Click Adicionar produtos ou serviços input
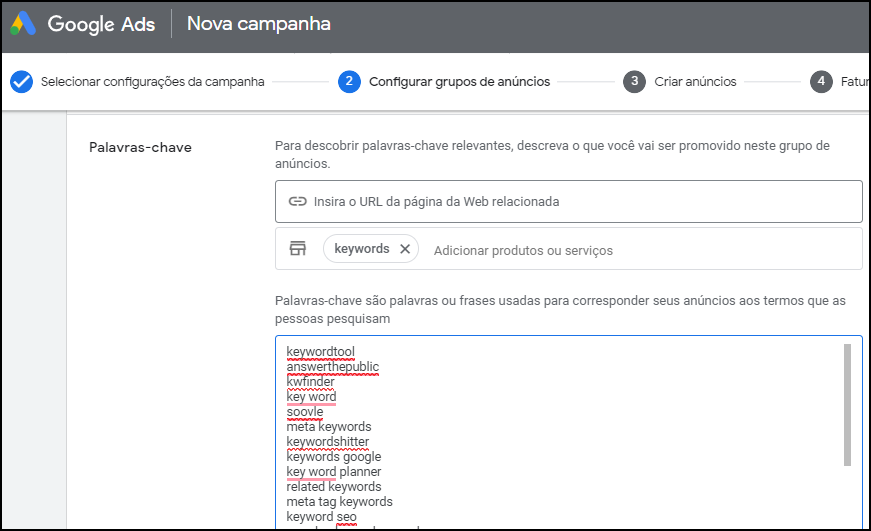Image resolution: width=871 pixels, height=531 pixels. (x=523, y=251)
